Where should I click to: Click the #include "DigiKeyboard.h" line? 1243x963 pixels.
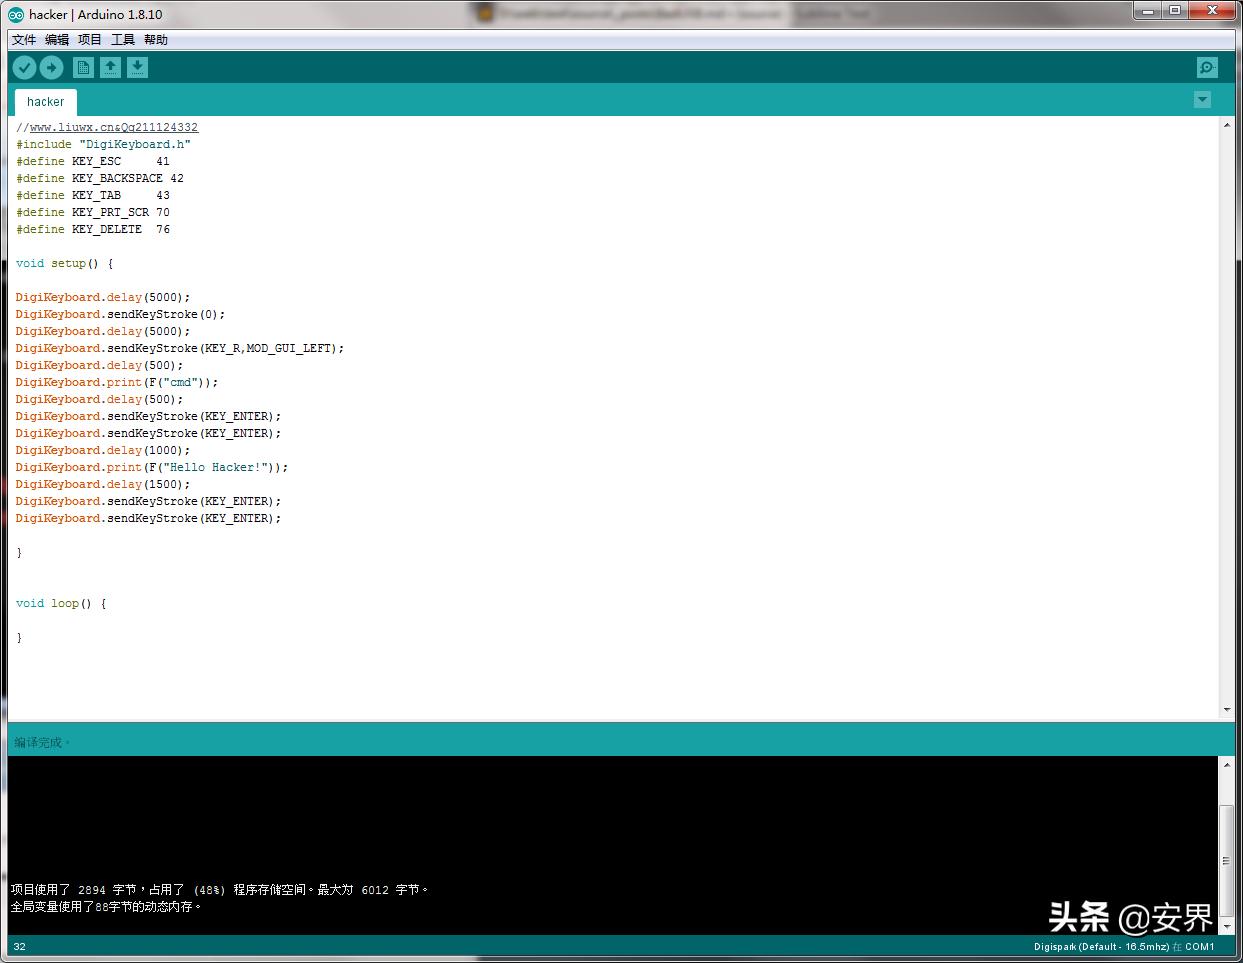103,144
